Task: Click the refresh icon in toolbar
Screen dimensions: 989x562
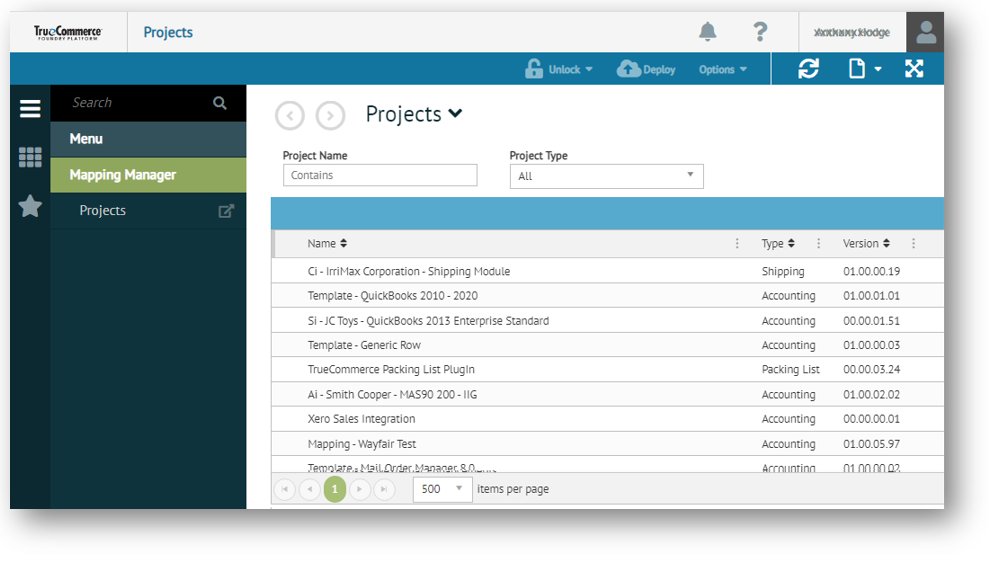Action: pos(808,69)
